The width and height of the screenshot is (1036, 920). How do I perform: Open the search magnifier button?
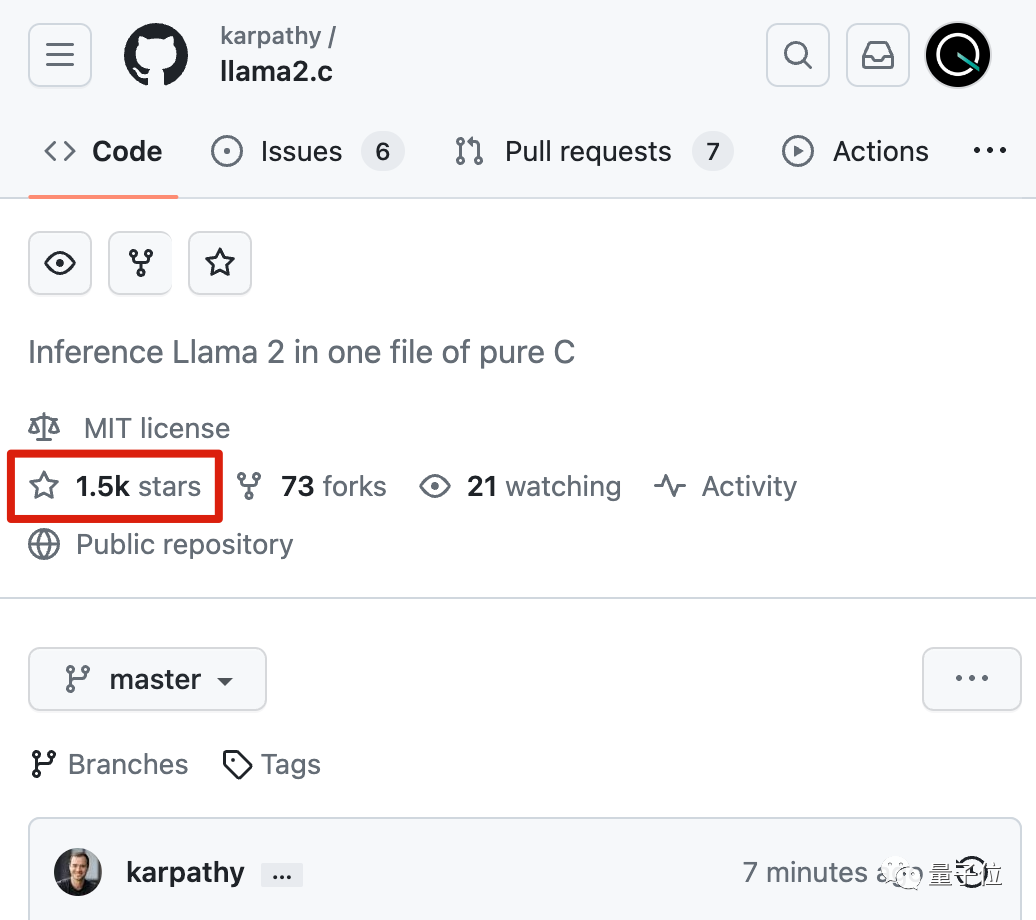tap(797, 54)
